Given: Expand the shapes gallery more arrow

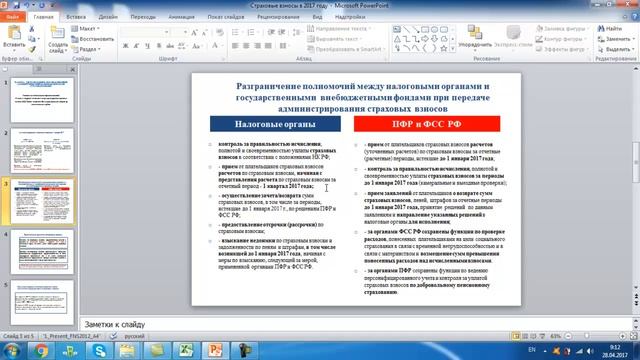Looking at the screenshot, I should click(x=453, y=49).
